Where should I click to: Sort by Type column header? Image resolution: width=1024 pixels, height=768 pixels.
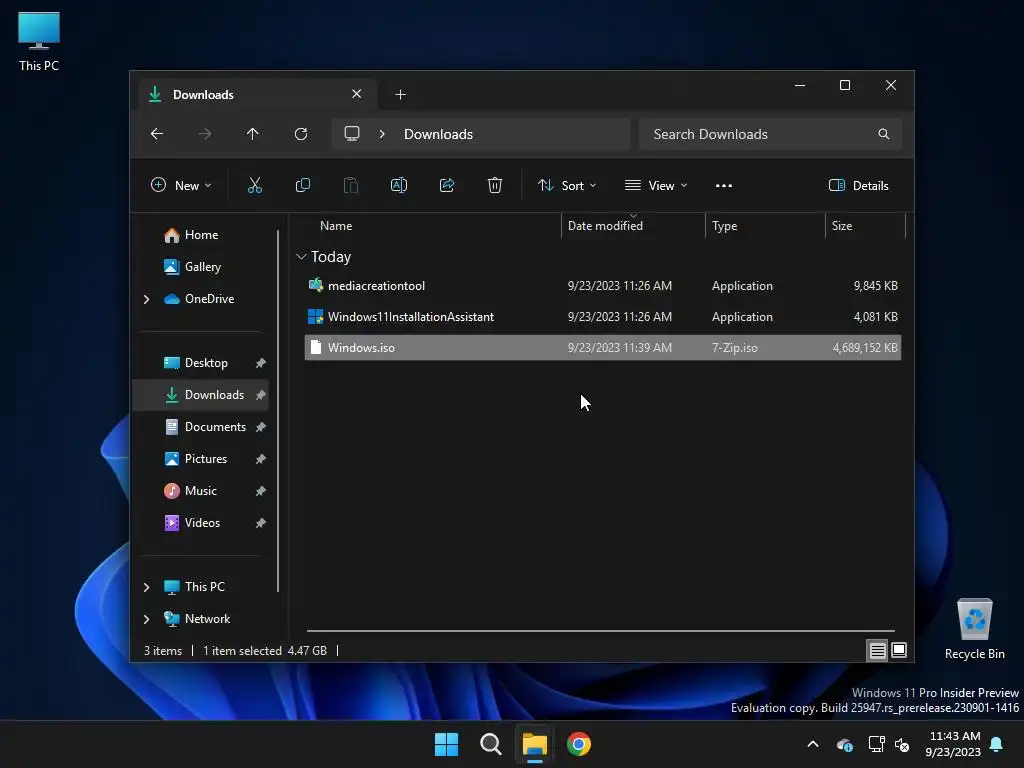click(724, 226)
